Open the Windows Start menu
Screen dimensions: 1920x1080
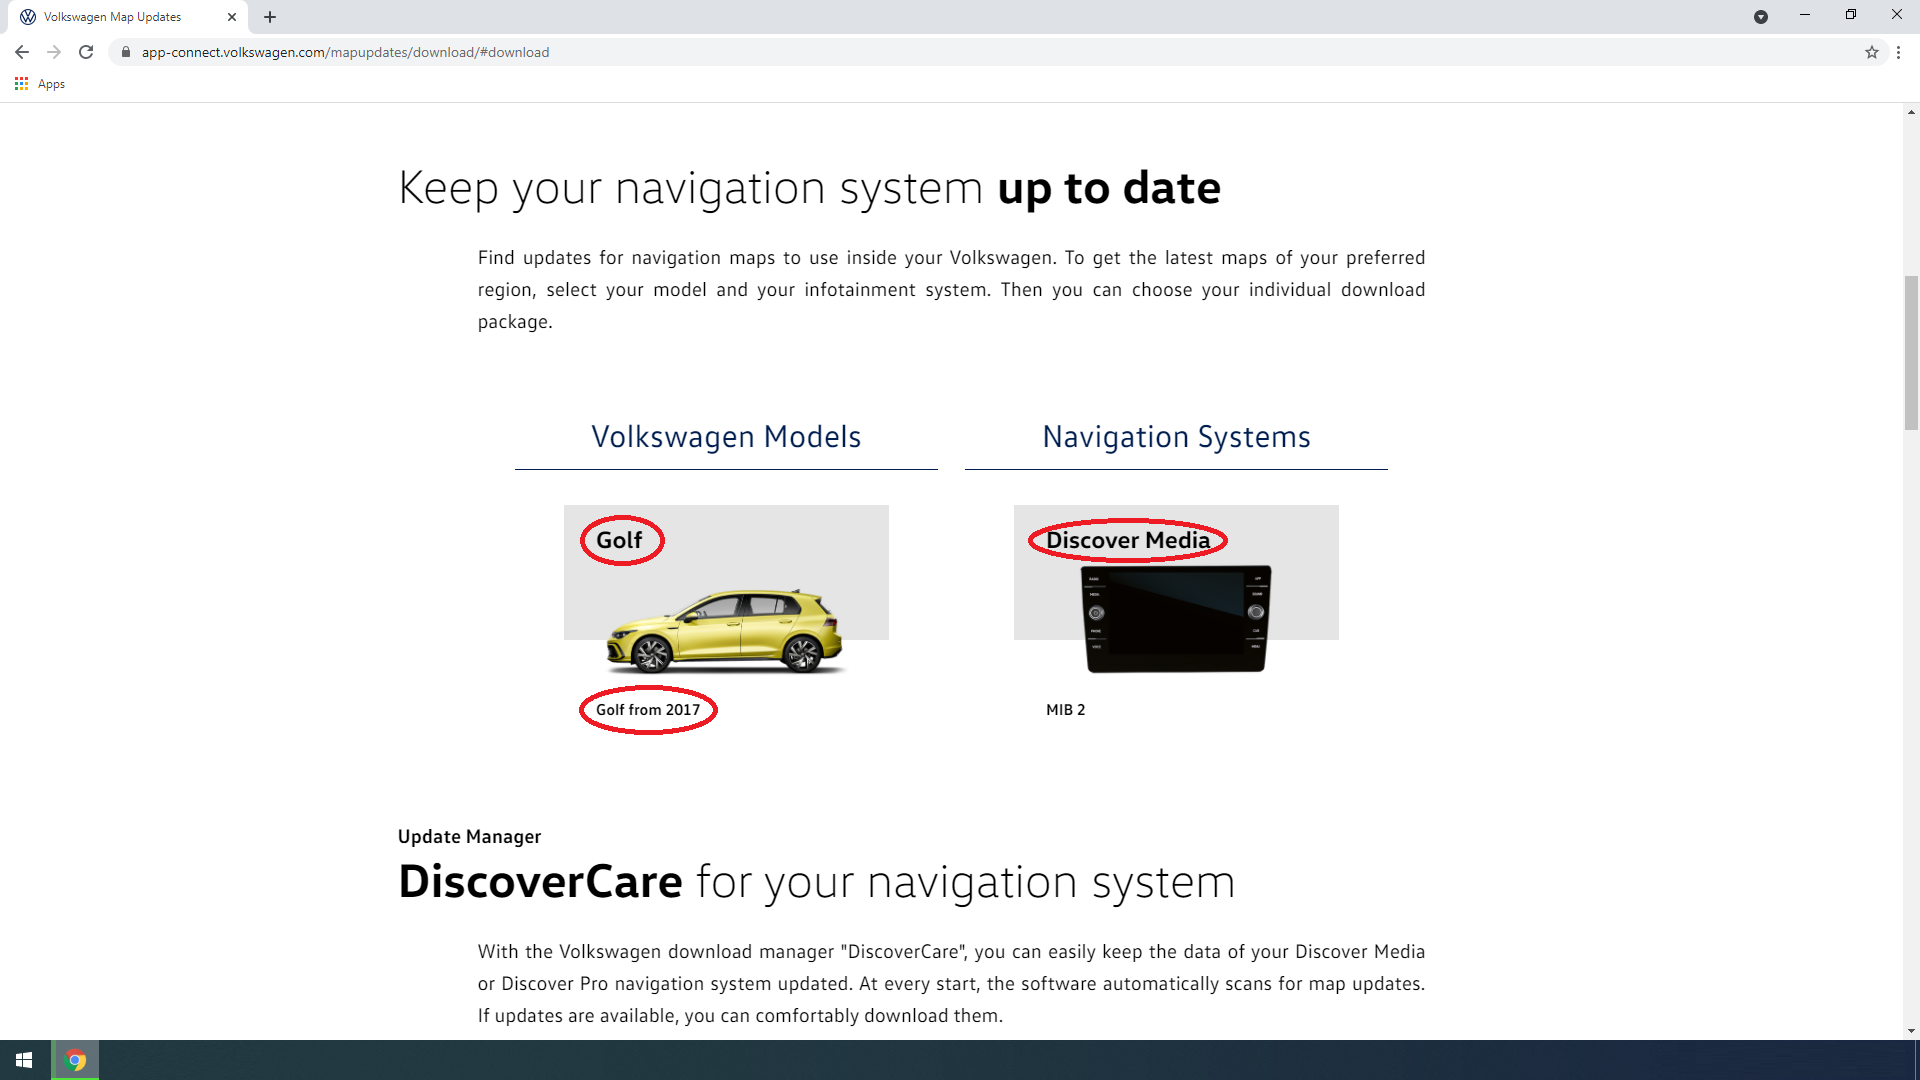pyautogui.click(x=24, y=1060)
